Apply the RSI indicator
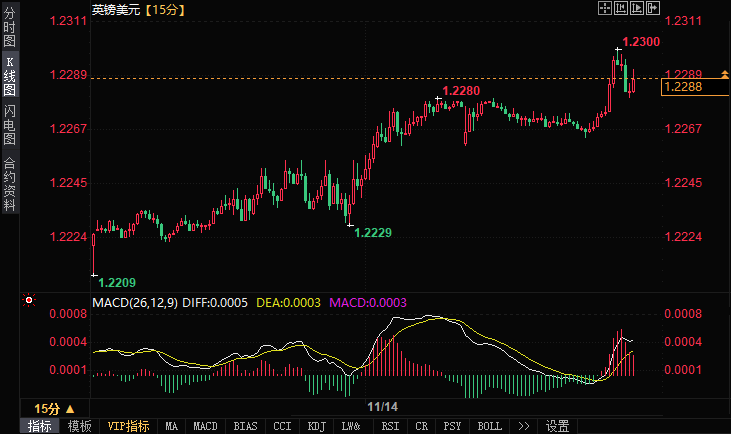Image resolution: width=731 pixels, height=434 pixels. (390, 426)
